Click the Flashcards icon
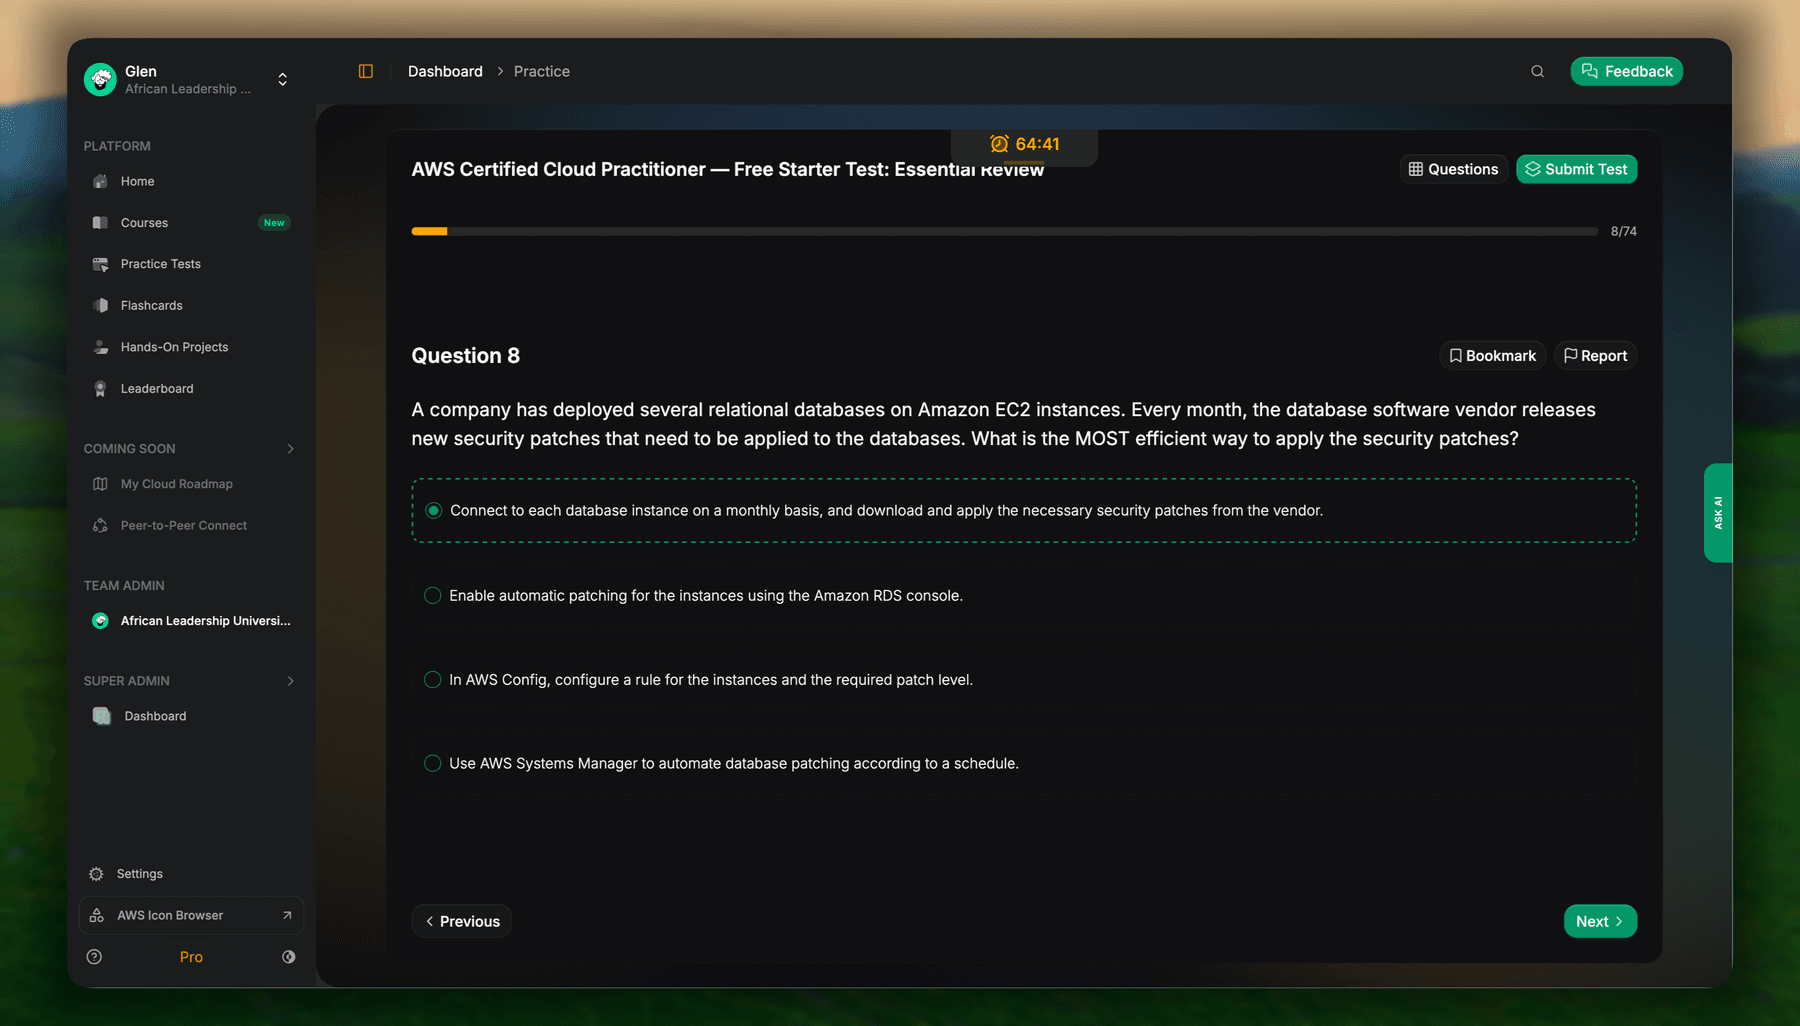Viewport: 1800px width, 1026px height. (x=100, y=305)
